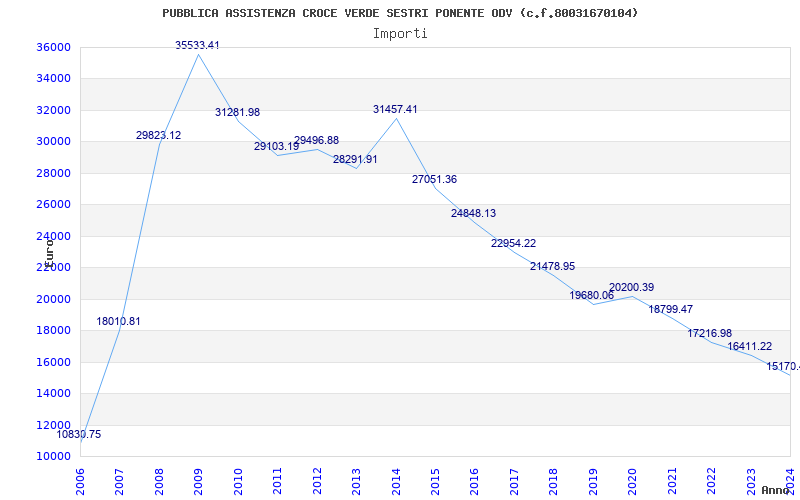The image size is (800, 500).
Task: Click the 17216.98 value label
Action: pyautogui.click(x=709, y=334)
